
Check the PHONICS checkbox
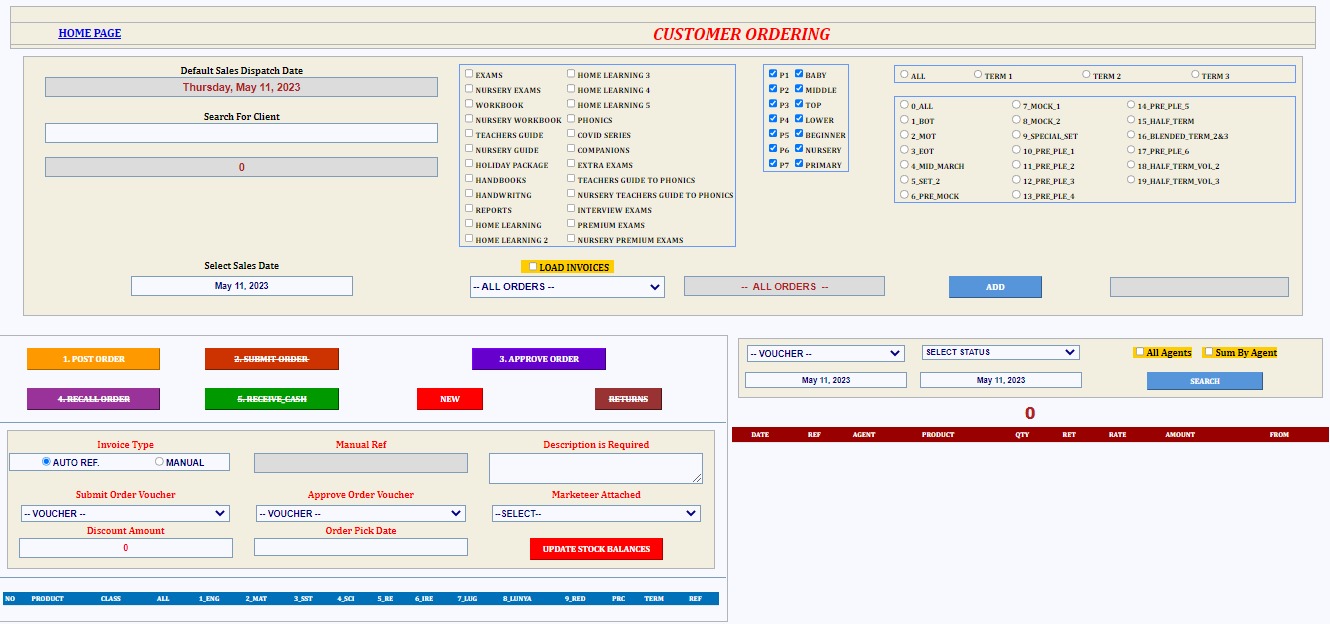coord(571,119)
